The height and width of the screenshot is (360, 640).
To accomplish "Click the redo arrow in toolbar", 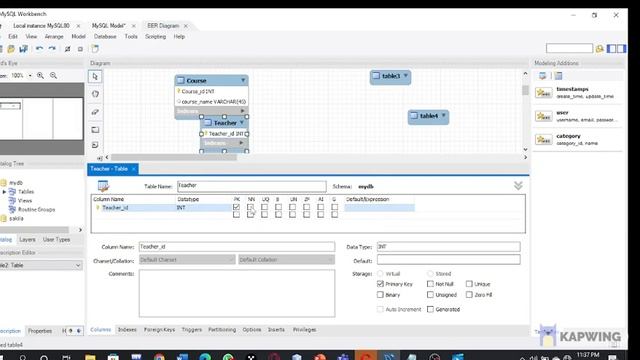I will 52,49.
